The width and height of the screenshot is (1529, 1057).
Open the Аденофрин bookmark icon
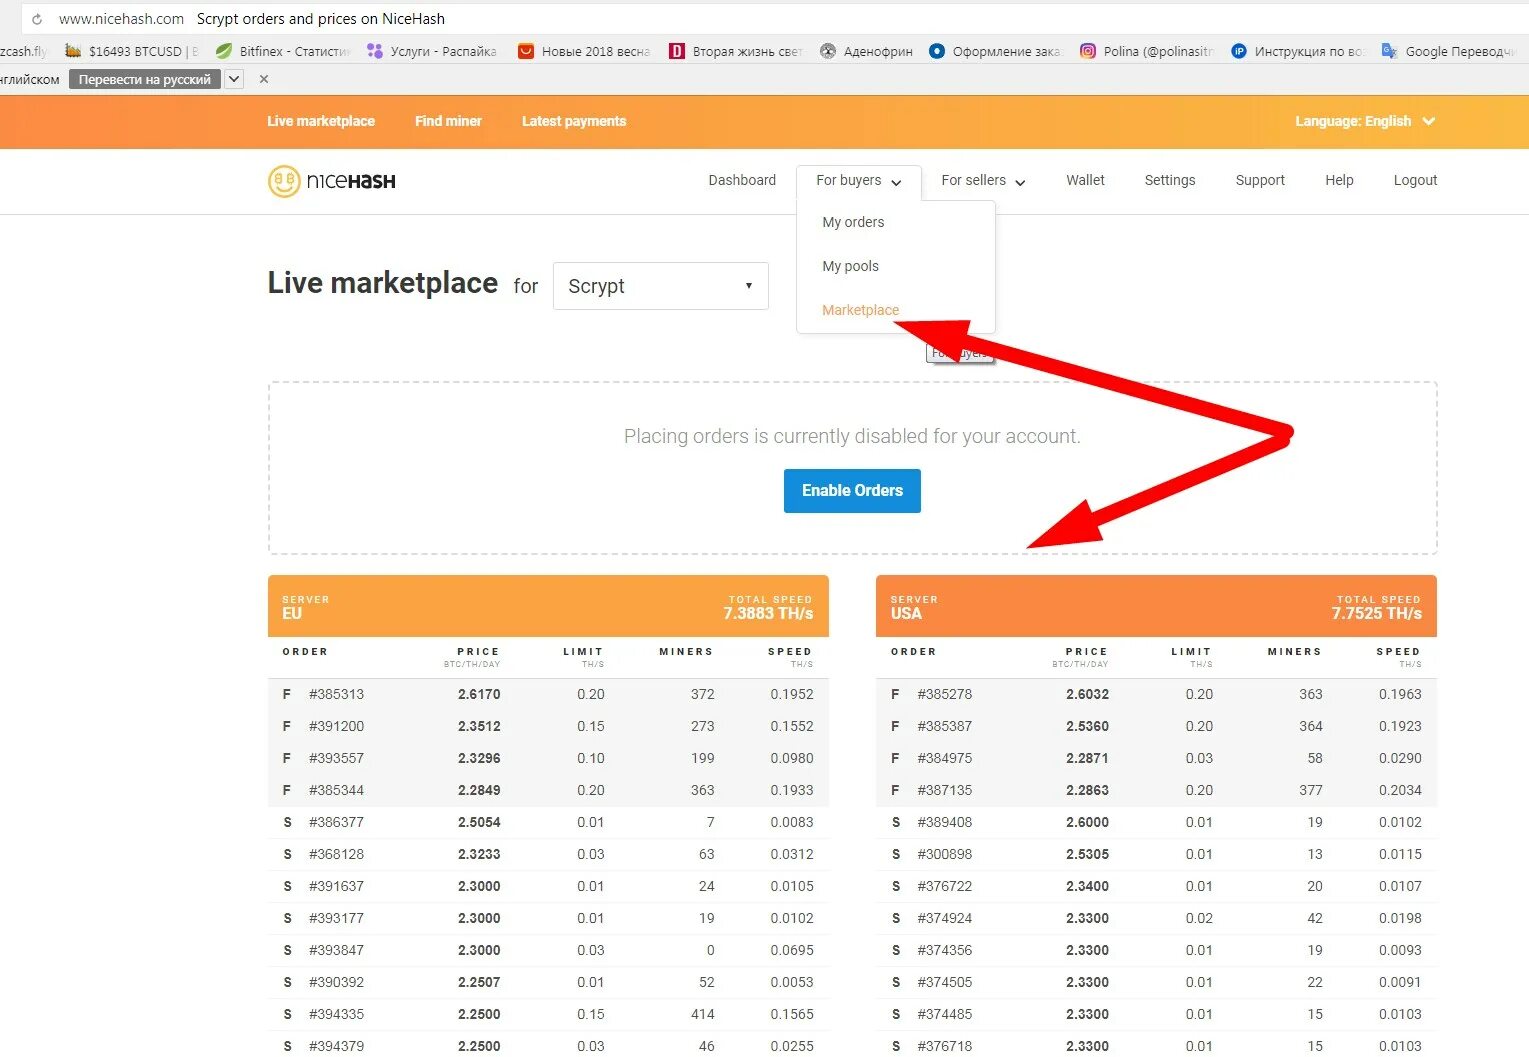point(828,51)
